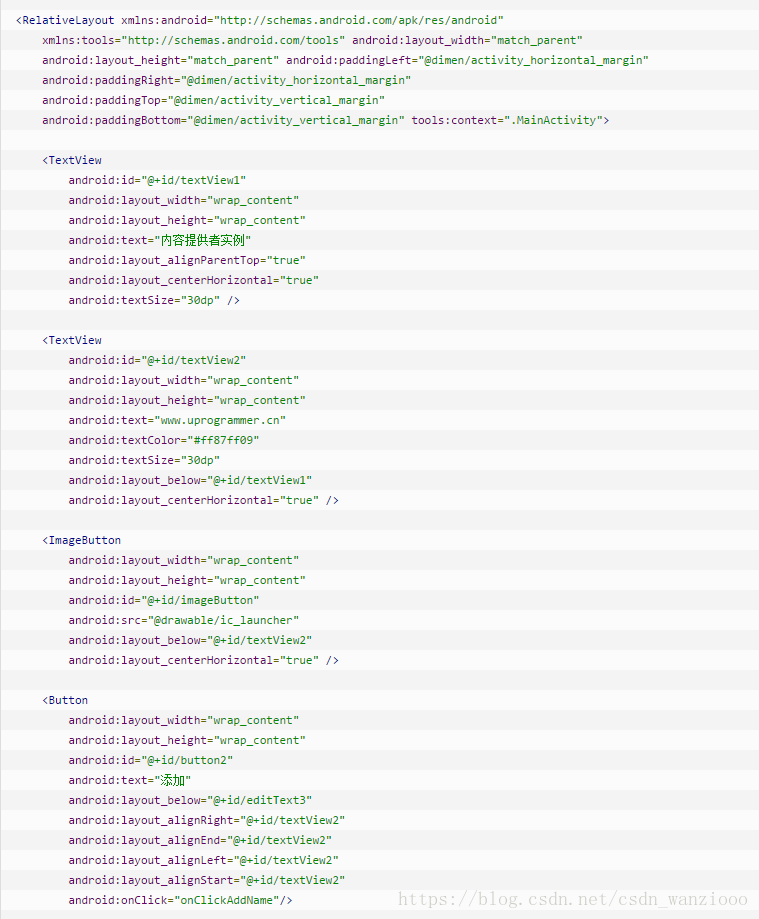Select the text line "内容提供者实例"

point(159,240)
